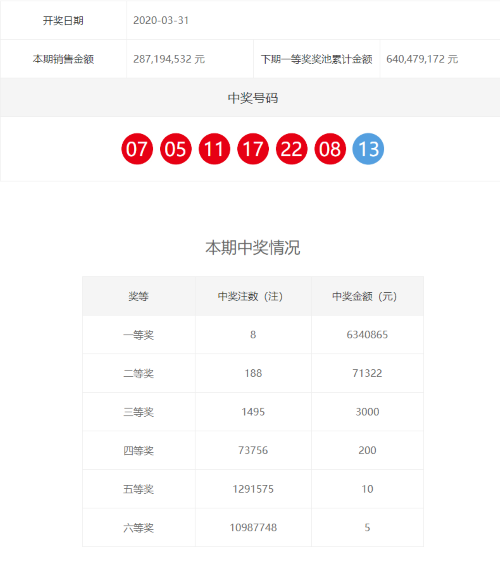Click the 二等奖 row label
The height and width of the screenshot is (561, 500).
[x=138, y=374]
